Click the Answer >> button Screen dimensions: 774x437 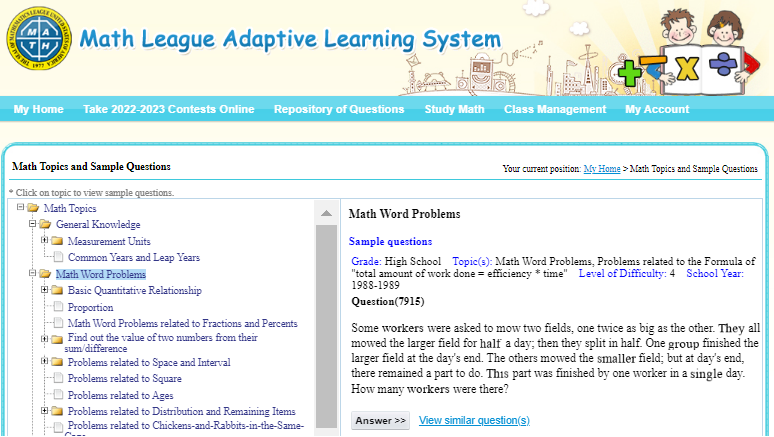pos(380,420)
